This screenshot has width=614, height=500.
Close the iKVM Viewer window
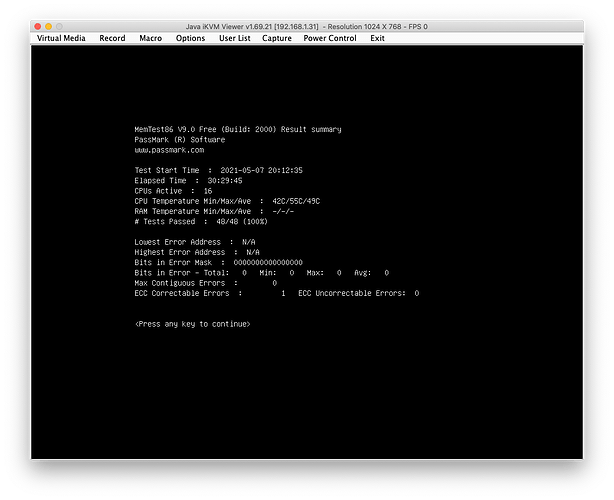pos(38,27)
